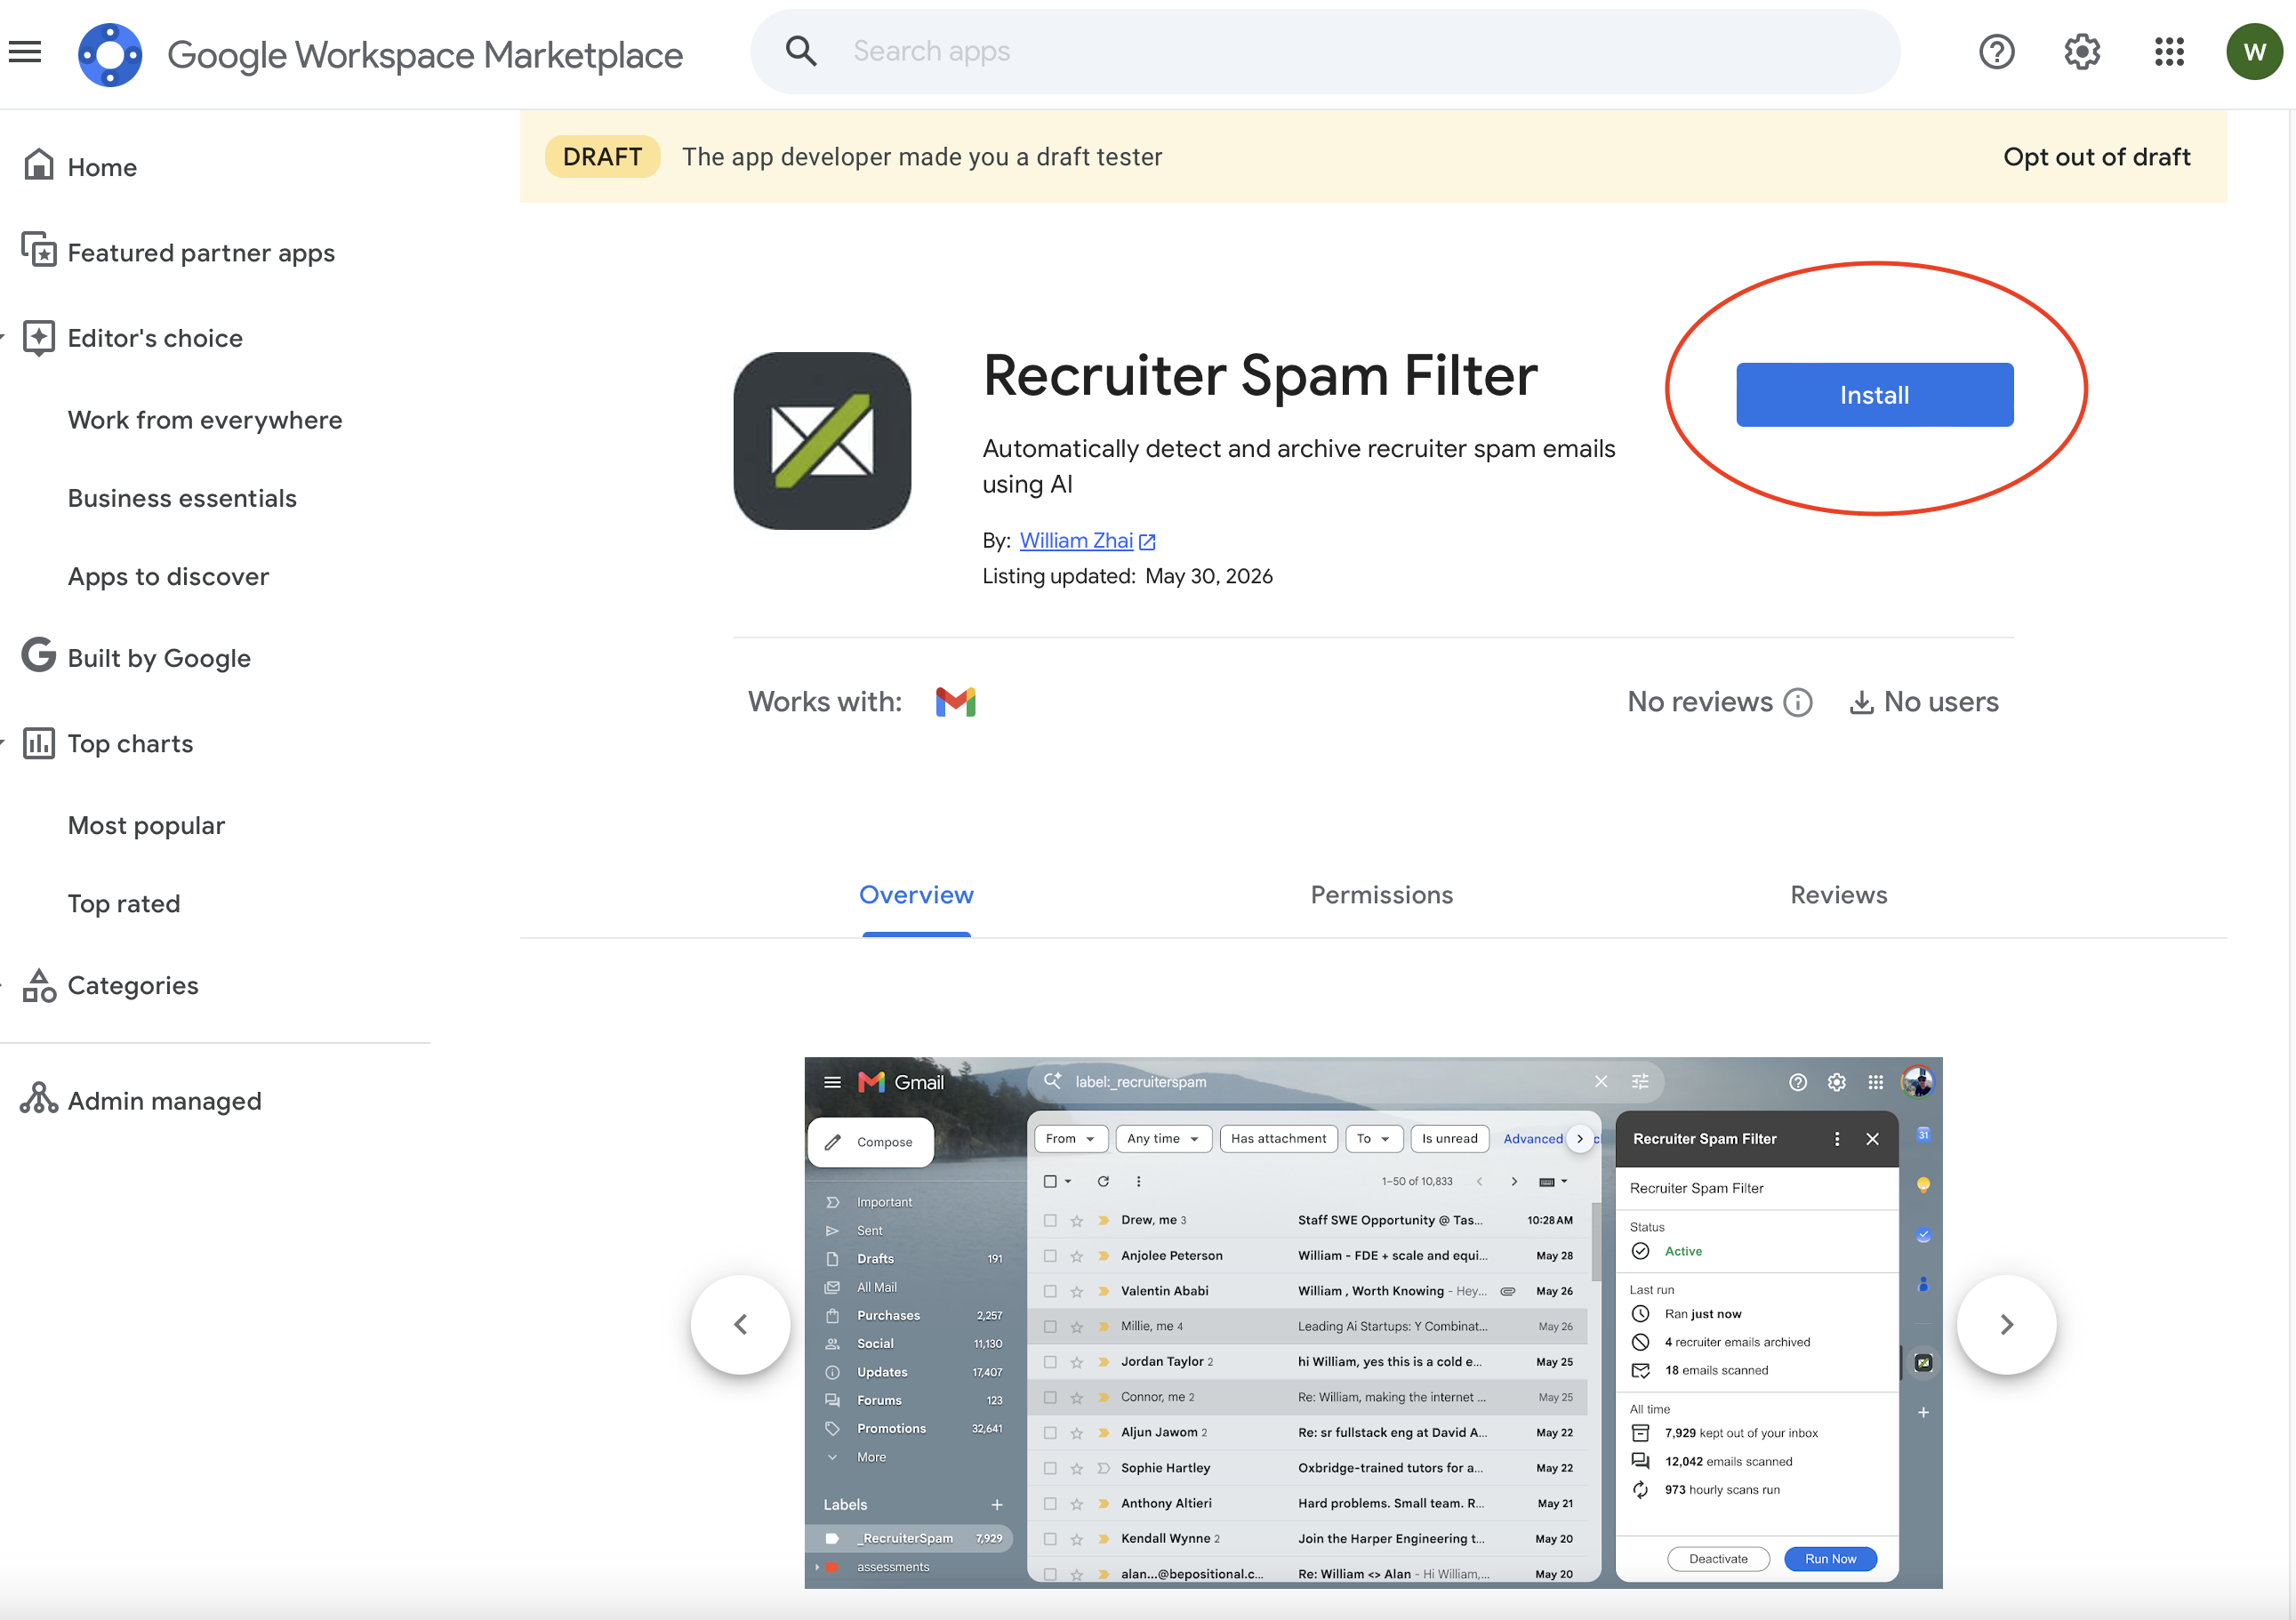Click the Listing updated May 30, 2026 text
2296x1620 pixels.
(x=1127, y=576)
